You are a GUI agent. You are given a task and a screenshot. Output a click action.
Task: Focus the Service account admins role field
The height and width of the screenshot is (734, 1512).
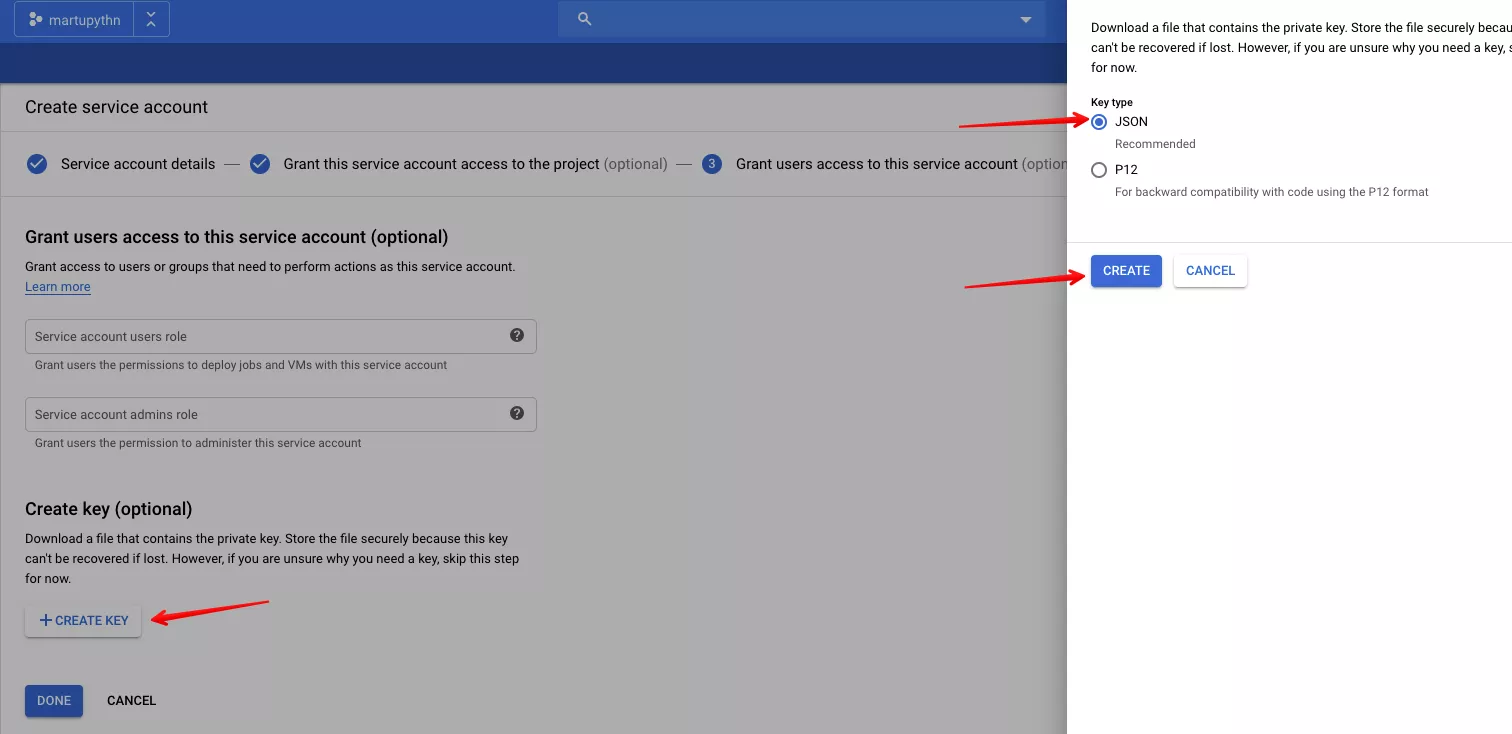(x=281, y=415)
